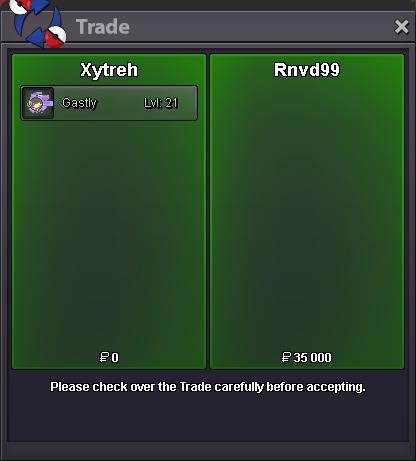Click the empty area under Gastly in Xytreh panel
The width and height of the screenshot is (416, 461).
pos(109,235)
